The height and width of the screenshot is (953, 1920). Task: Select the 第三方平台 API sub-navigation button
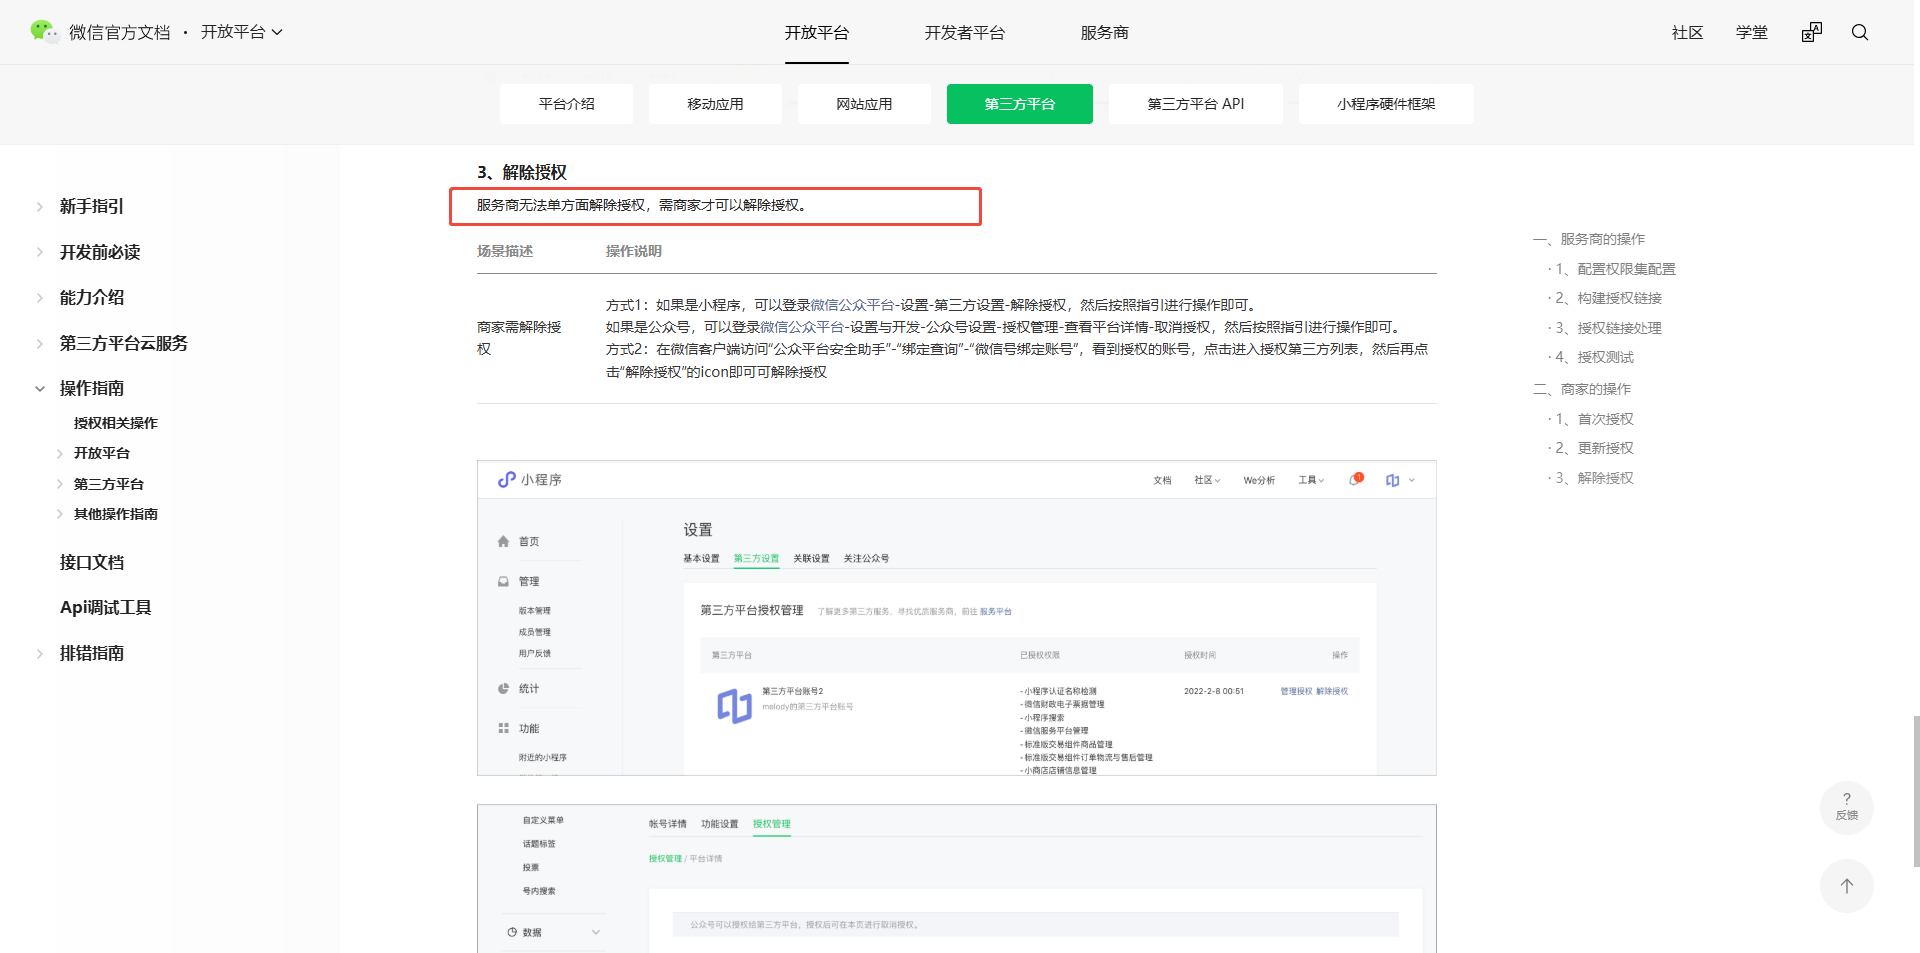tap(1196, 104)
